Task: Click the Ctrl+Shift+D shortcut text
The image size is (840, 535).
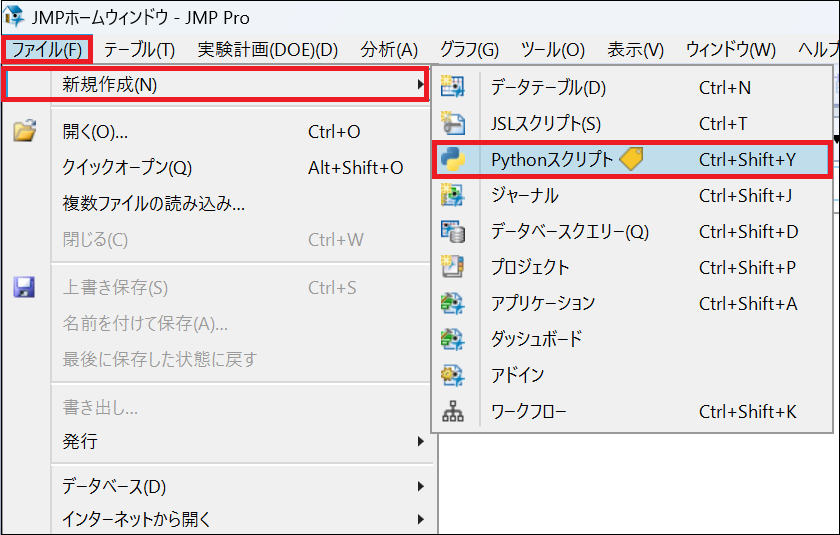Action: 748,231
